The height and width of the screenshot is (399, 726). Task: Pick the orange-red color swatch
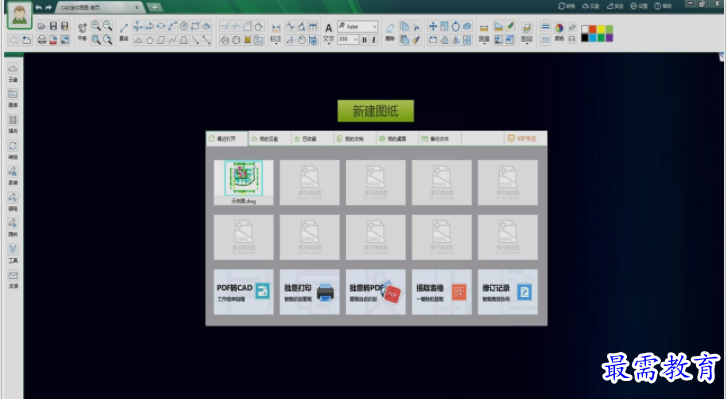click(x=593, y=29)
